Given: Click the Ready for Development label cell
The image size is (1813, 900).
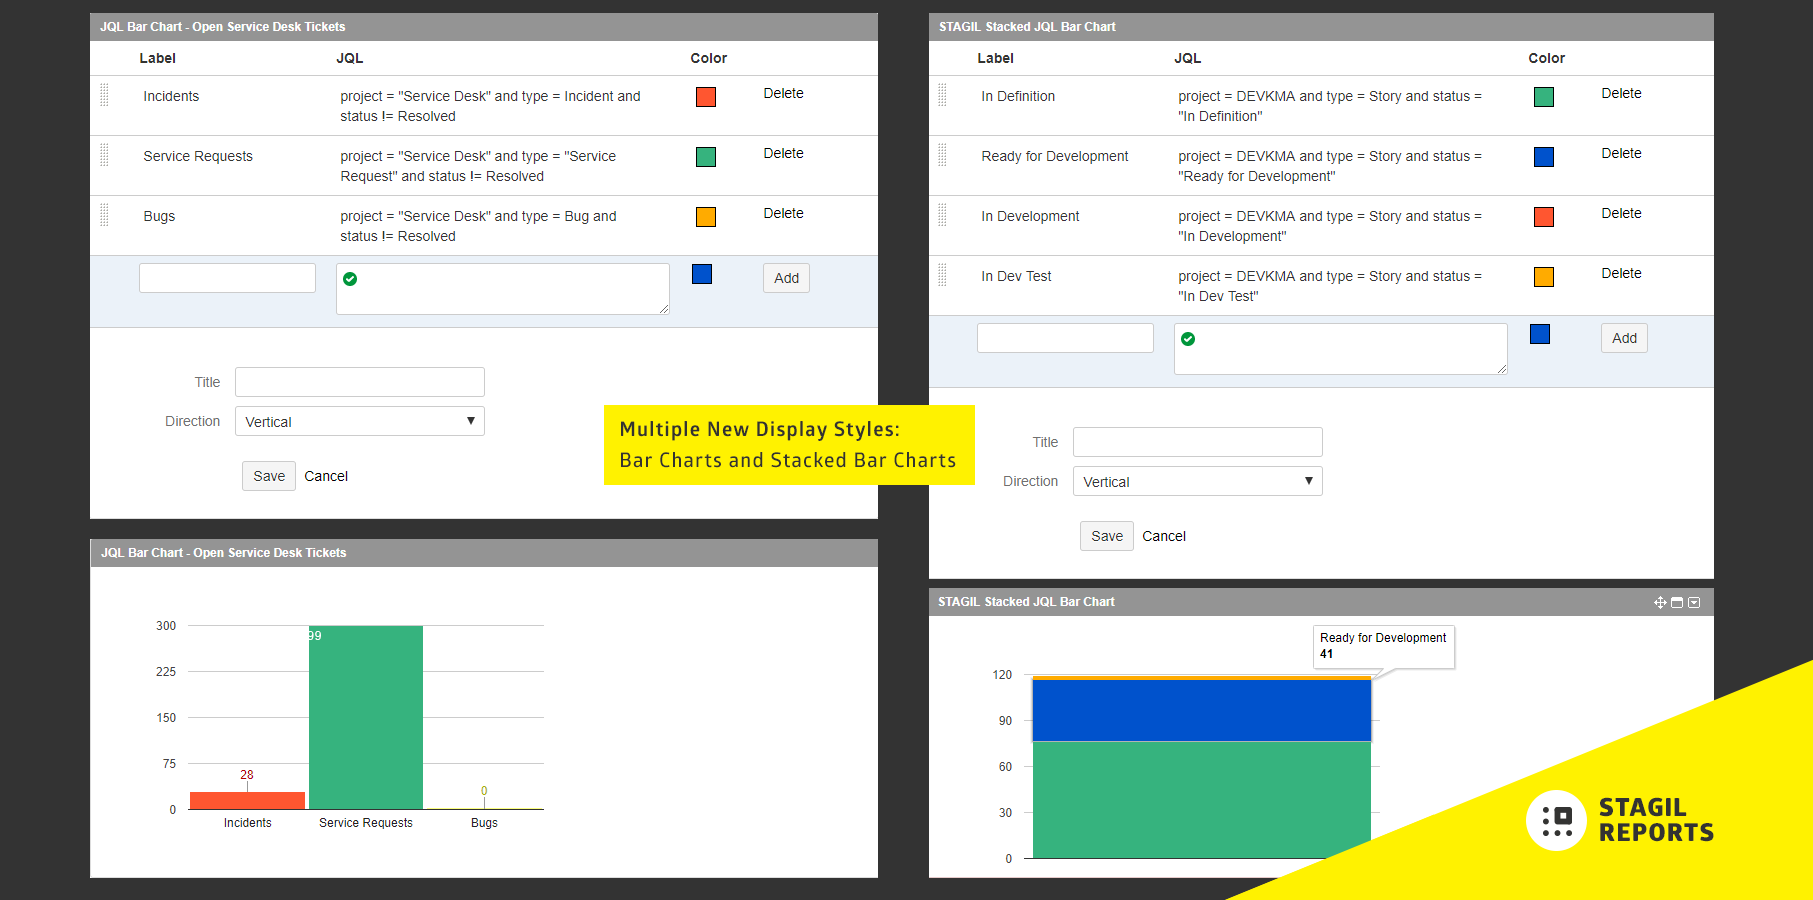Looking at the screenshot, I should 1055,156.
